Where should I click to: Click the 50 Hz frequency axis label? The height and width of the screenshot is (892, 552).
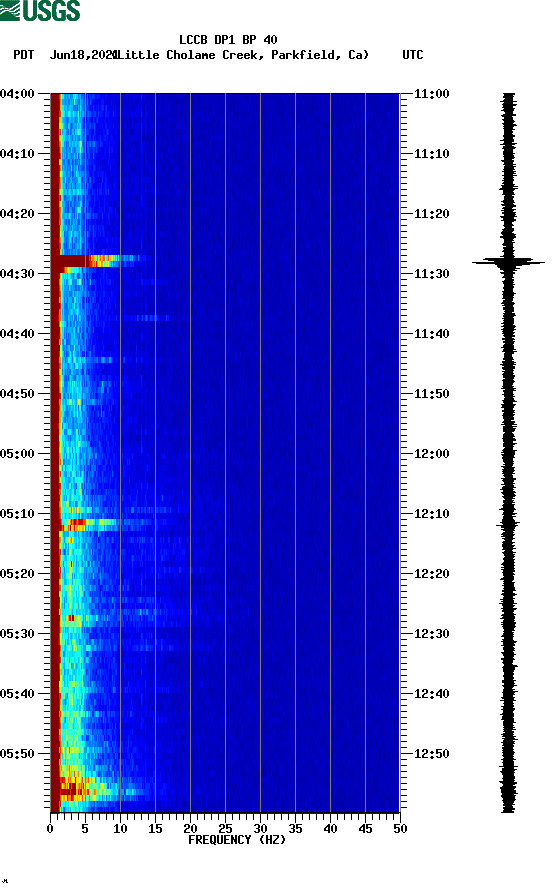[x=400, y=829]
